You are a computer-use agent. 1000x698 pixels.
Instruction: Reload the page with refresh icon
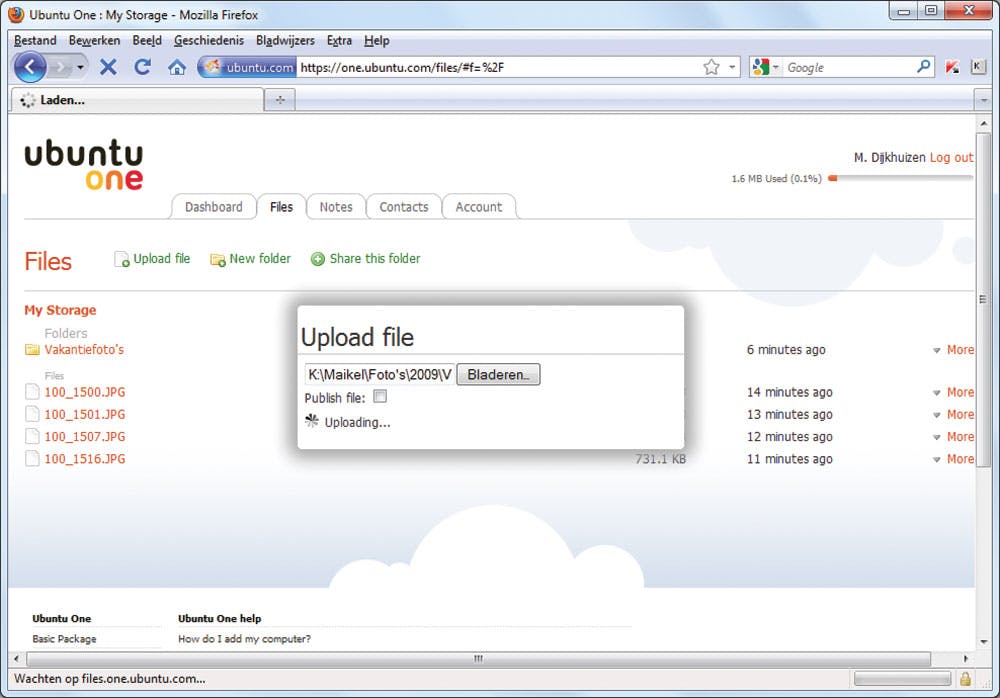pos(143,67)
